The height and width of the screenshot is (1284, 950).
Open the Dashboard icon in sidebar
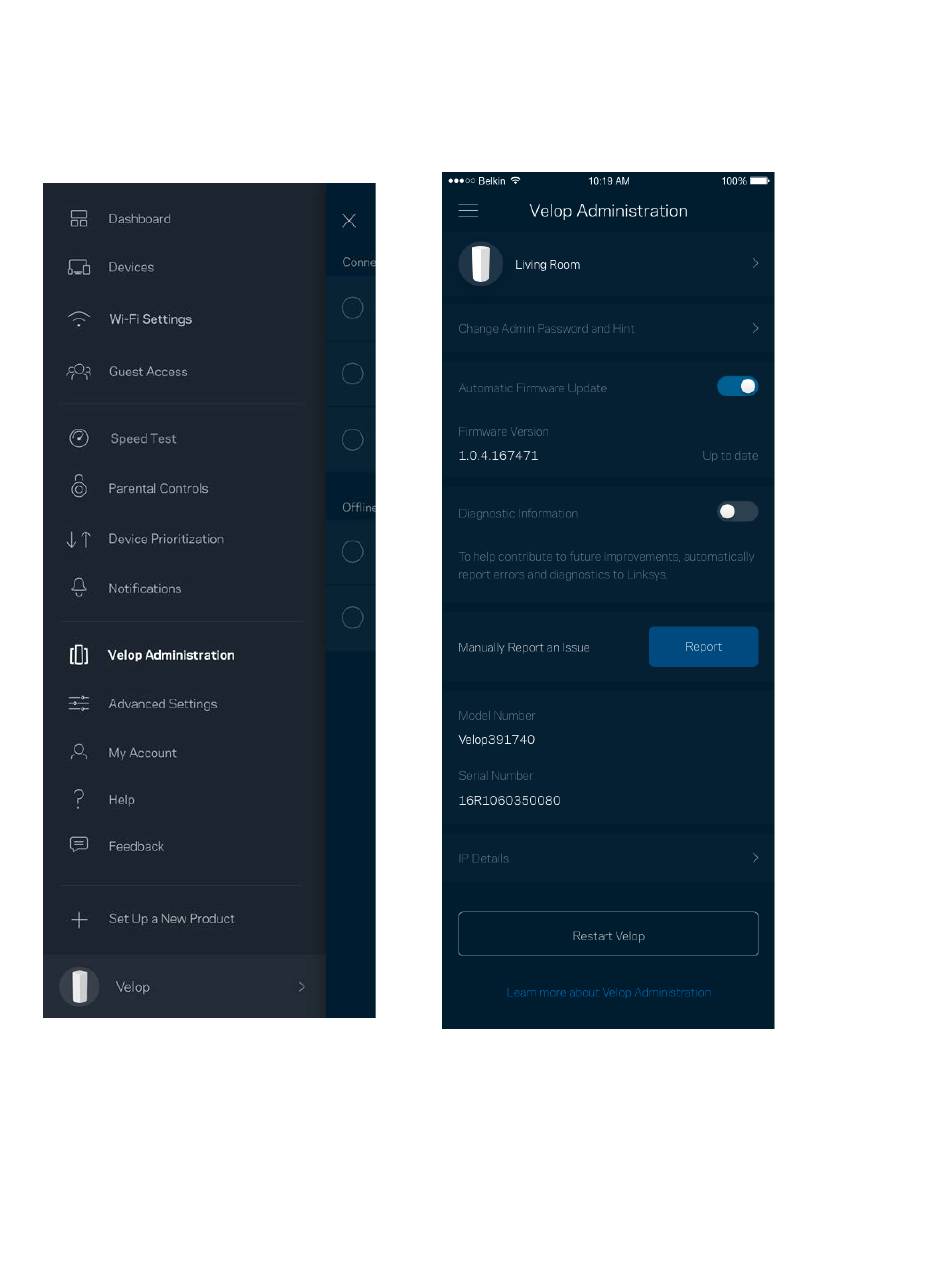pyautogui.click(x=79, y=219)
